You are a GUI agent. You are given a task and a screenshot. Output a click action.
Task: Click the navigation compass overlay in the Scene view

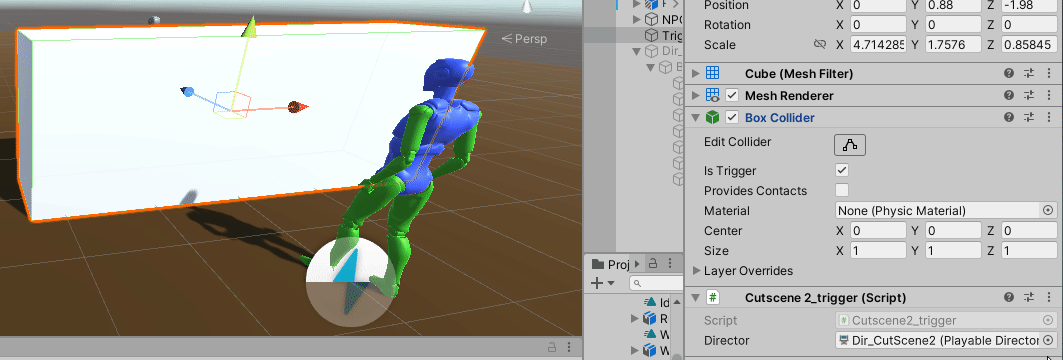[x=350, y=282]
